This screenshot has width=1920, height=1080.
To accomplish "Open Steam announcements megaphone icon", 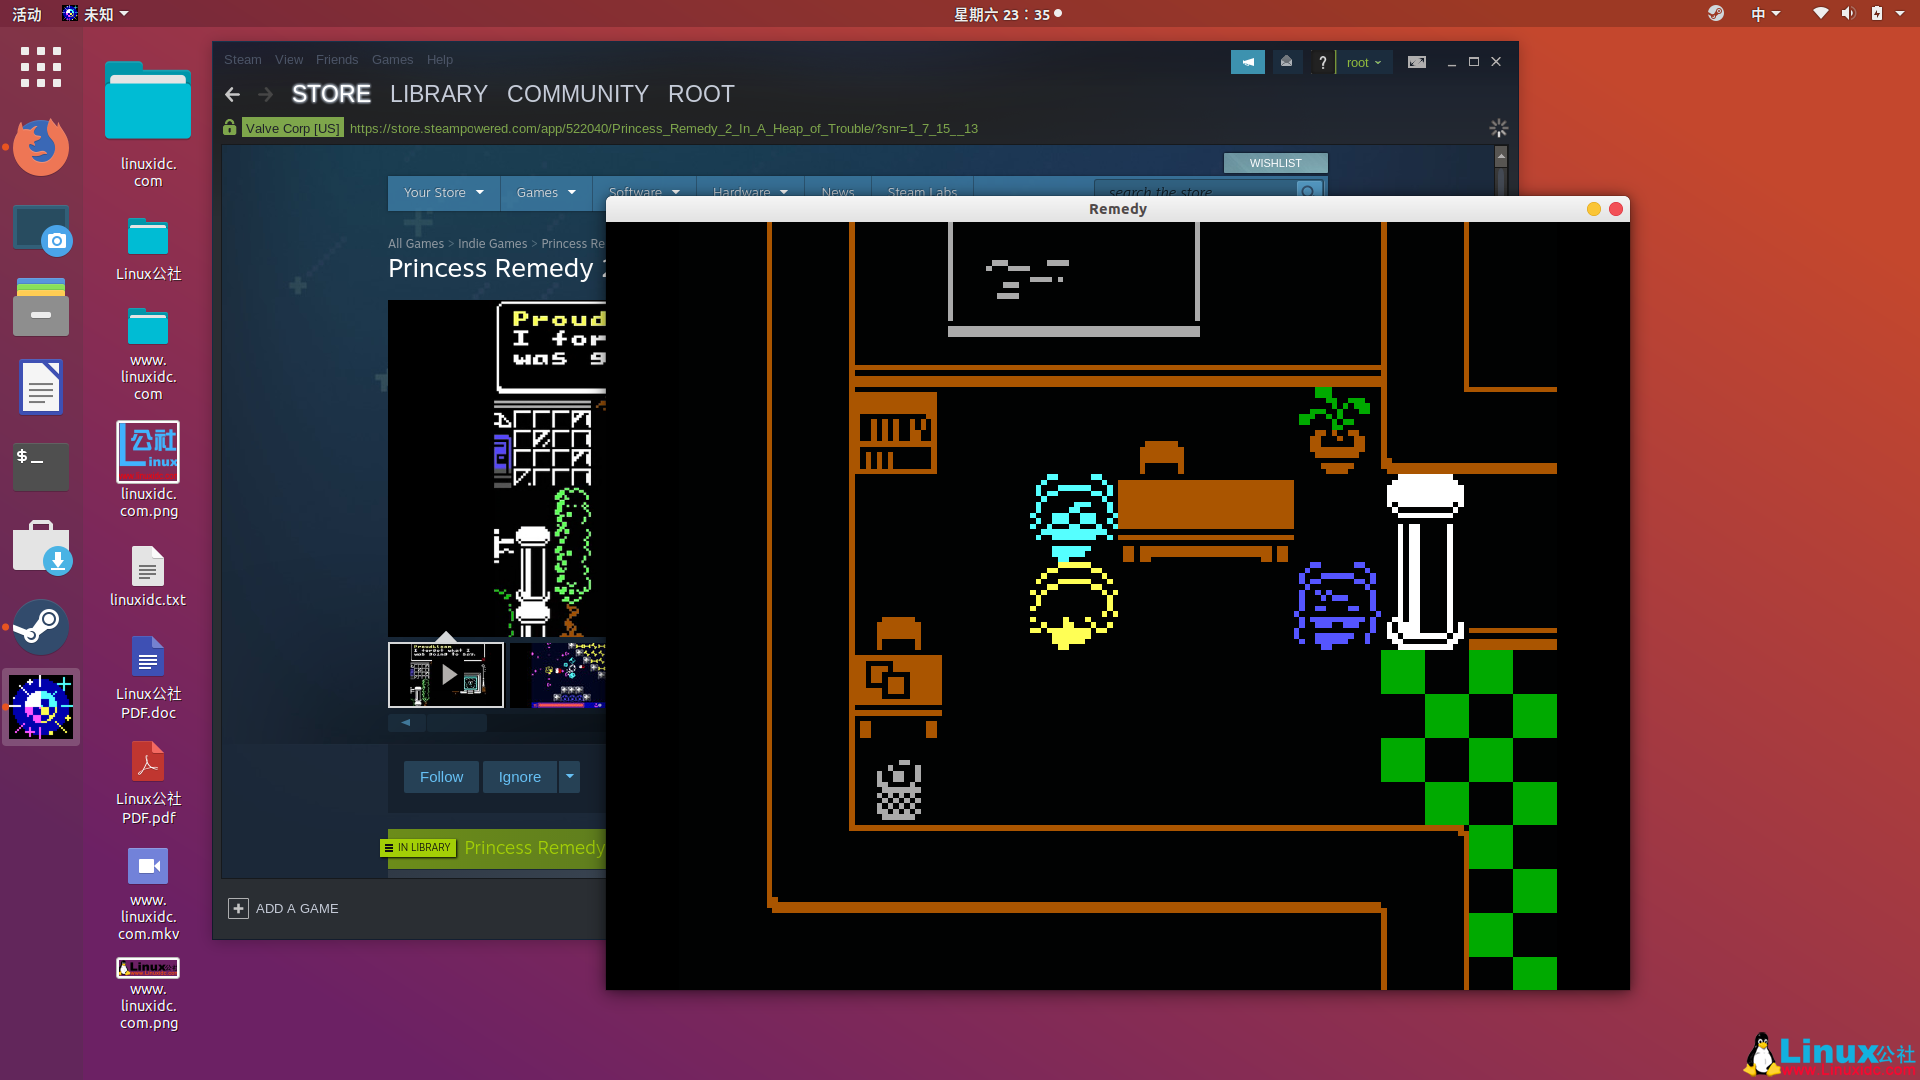I will coord(1247,62).
